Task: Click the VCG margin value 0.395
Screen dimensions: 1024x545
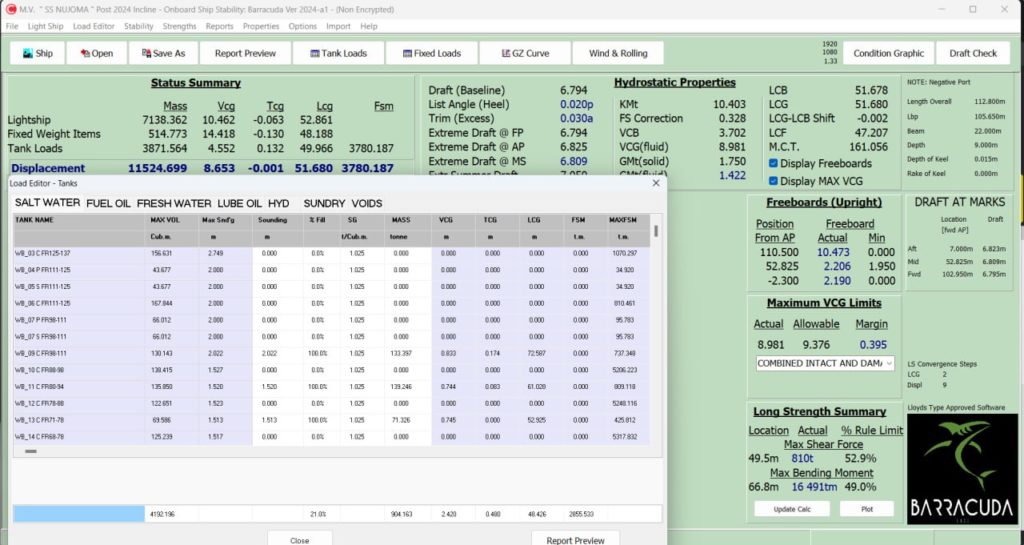Action: pos(873,345)
